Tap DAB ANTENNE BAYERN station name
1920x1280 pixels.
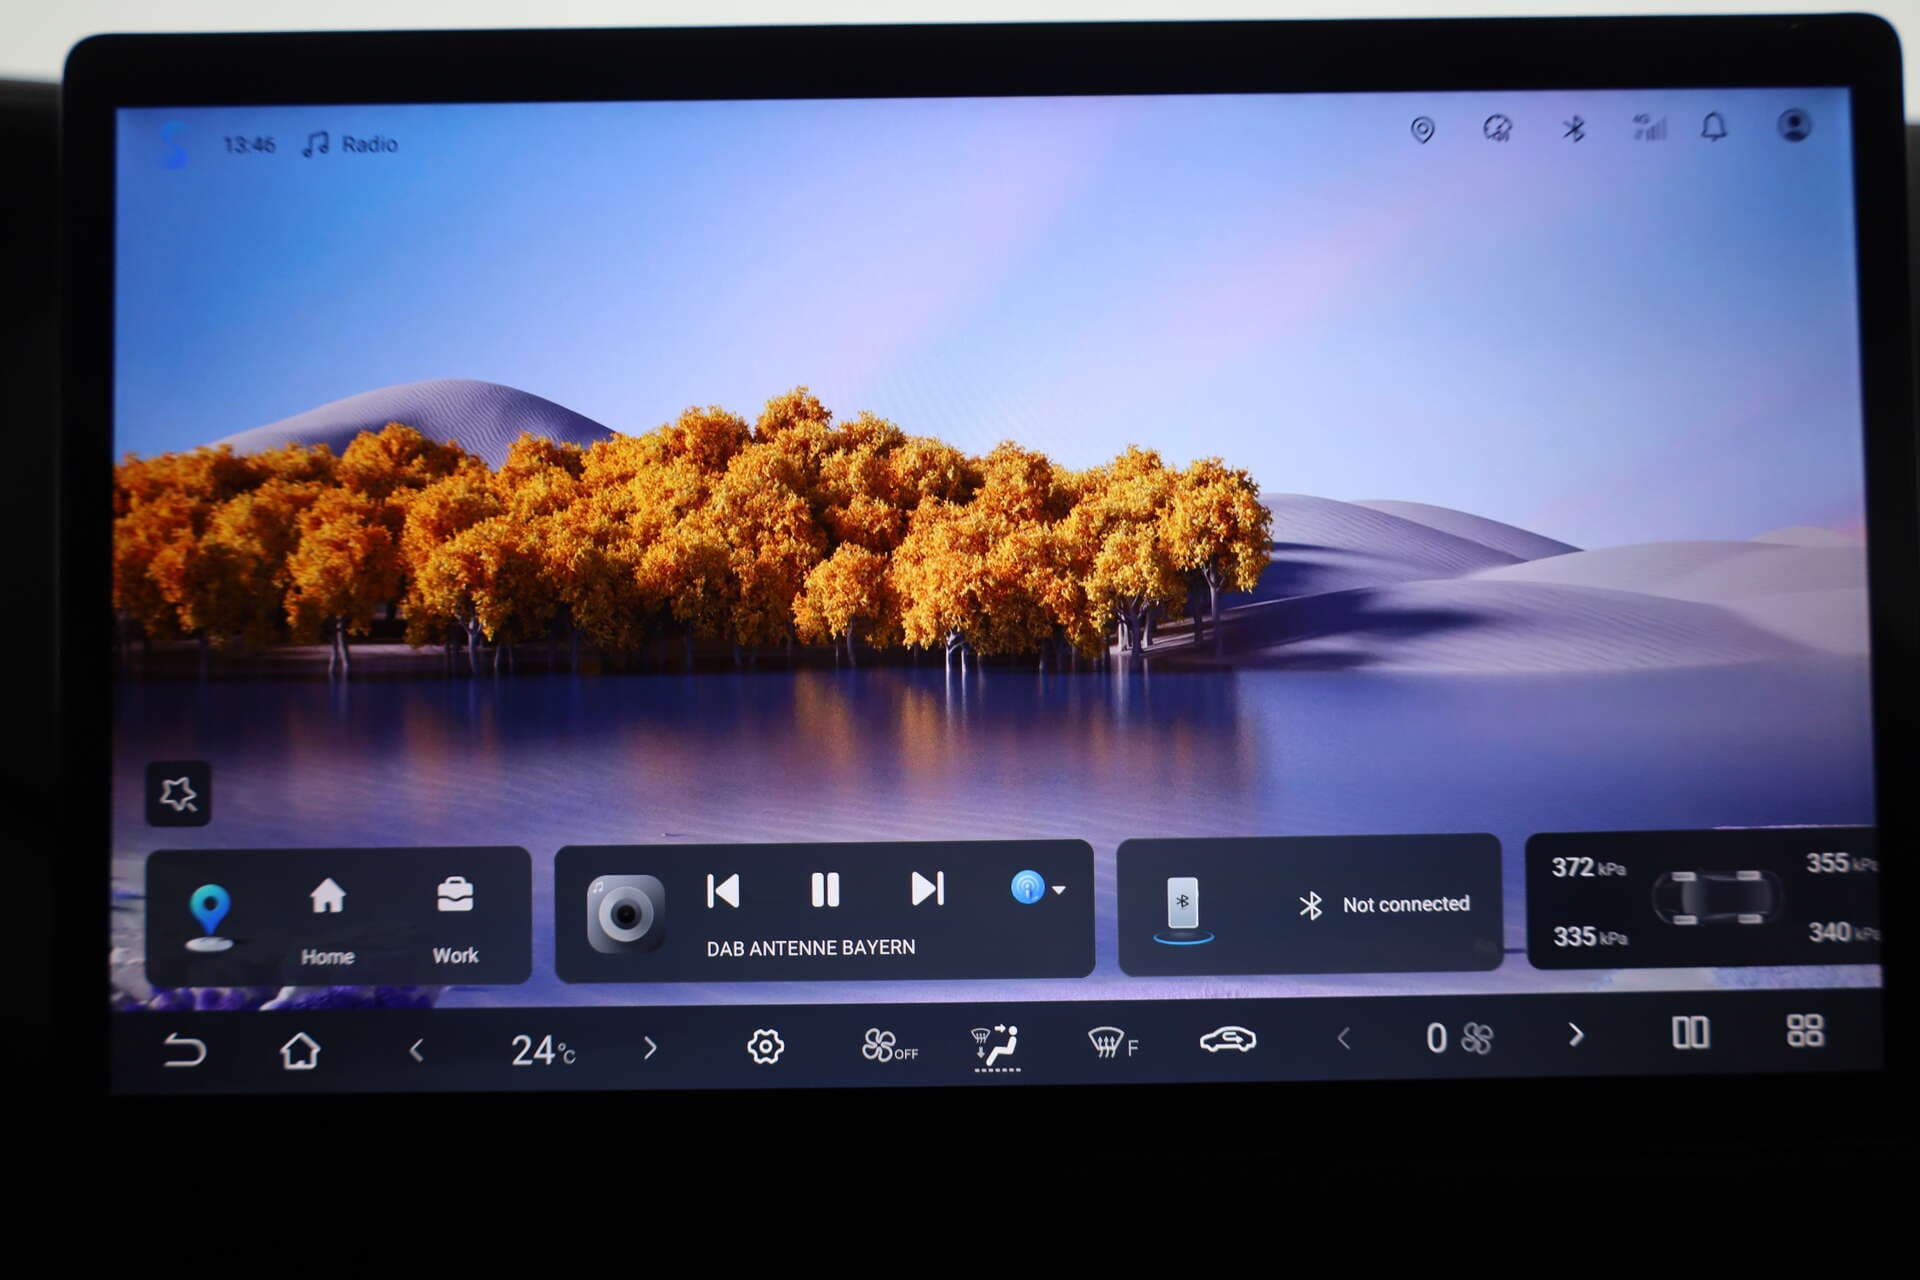click(x=811, y=948)
